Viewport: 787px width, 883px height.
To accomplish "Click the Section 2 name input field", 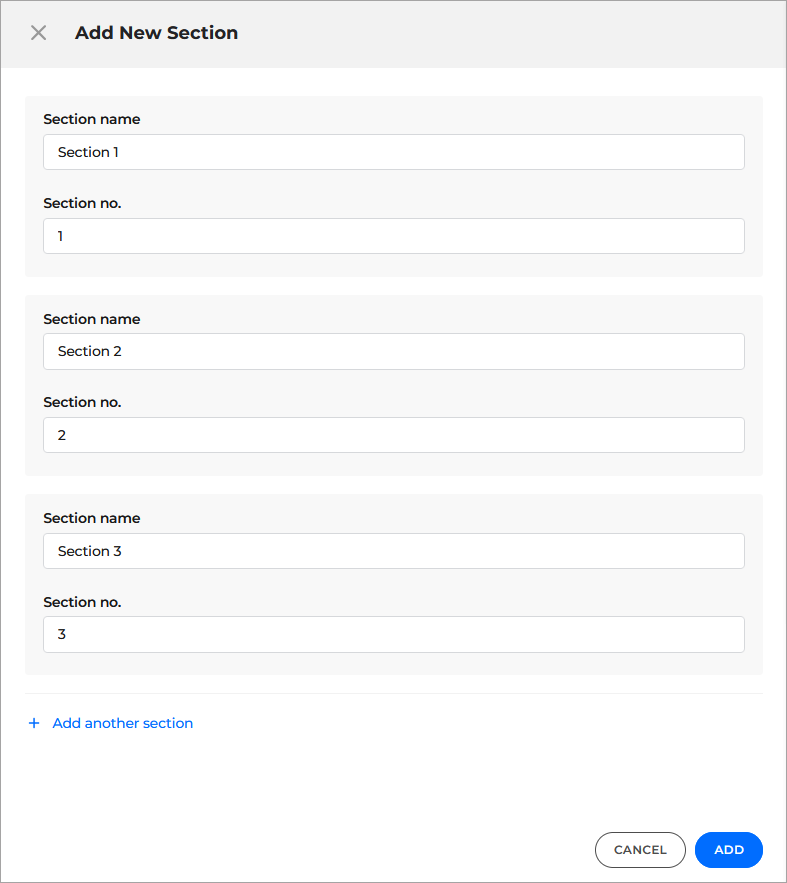I will (393, 351).
